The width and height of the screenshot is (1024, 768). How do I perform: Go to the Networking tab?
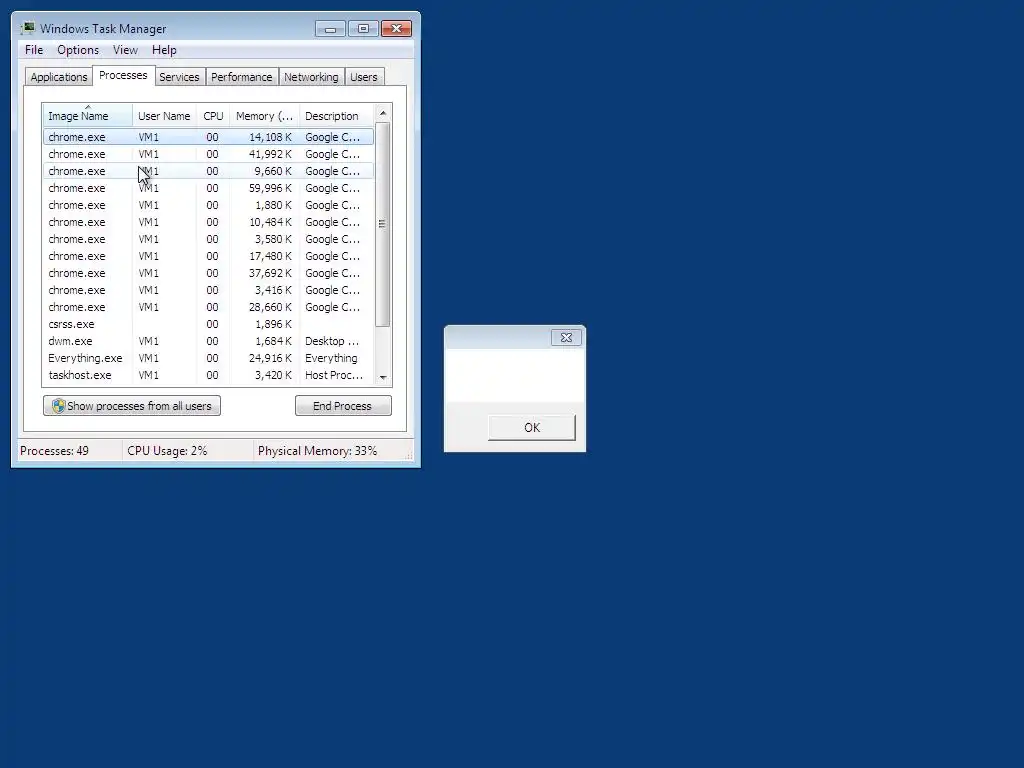(x=312, y=77)
